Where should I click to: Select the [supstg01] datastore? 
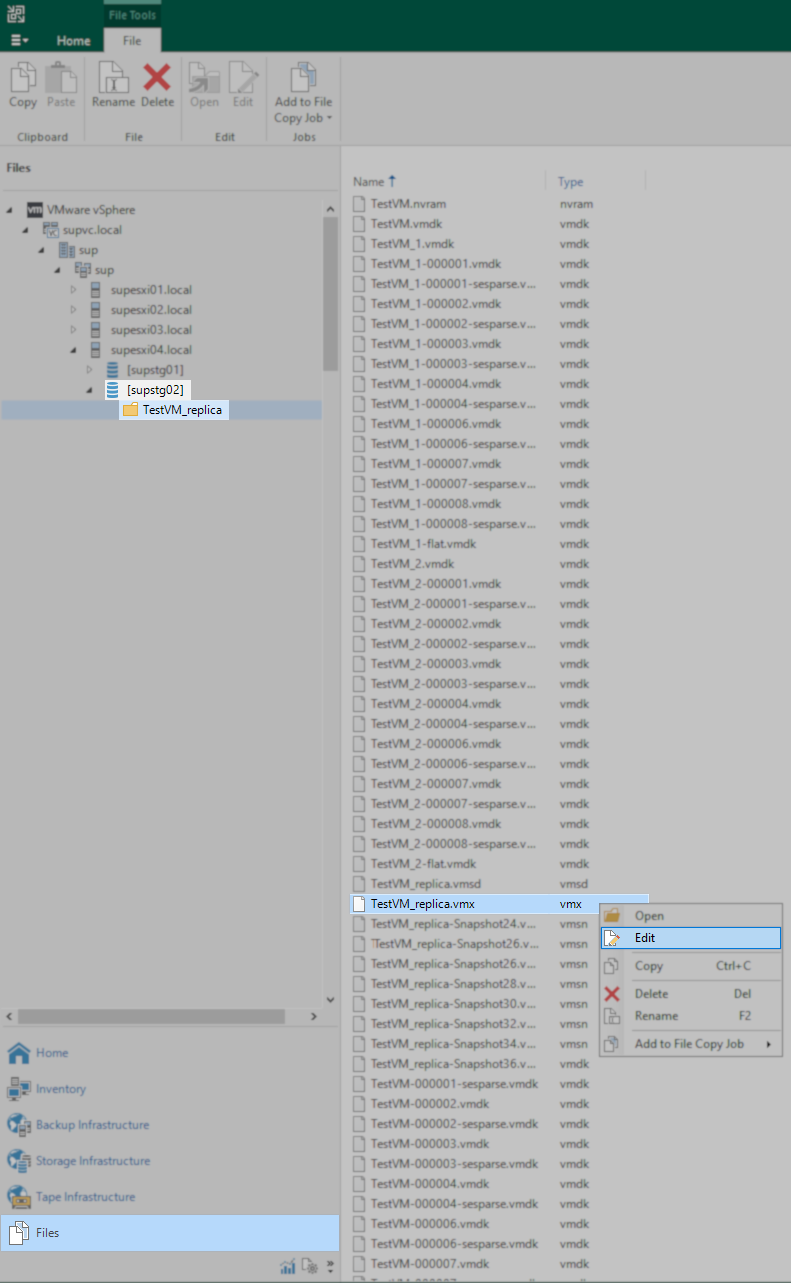[x=155, y=370]
